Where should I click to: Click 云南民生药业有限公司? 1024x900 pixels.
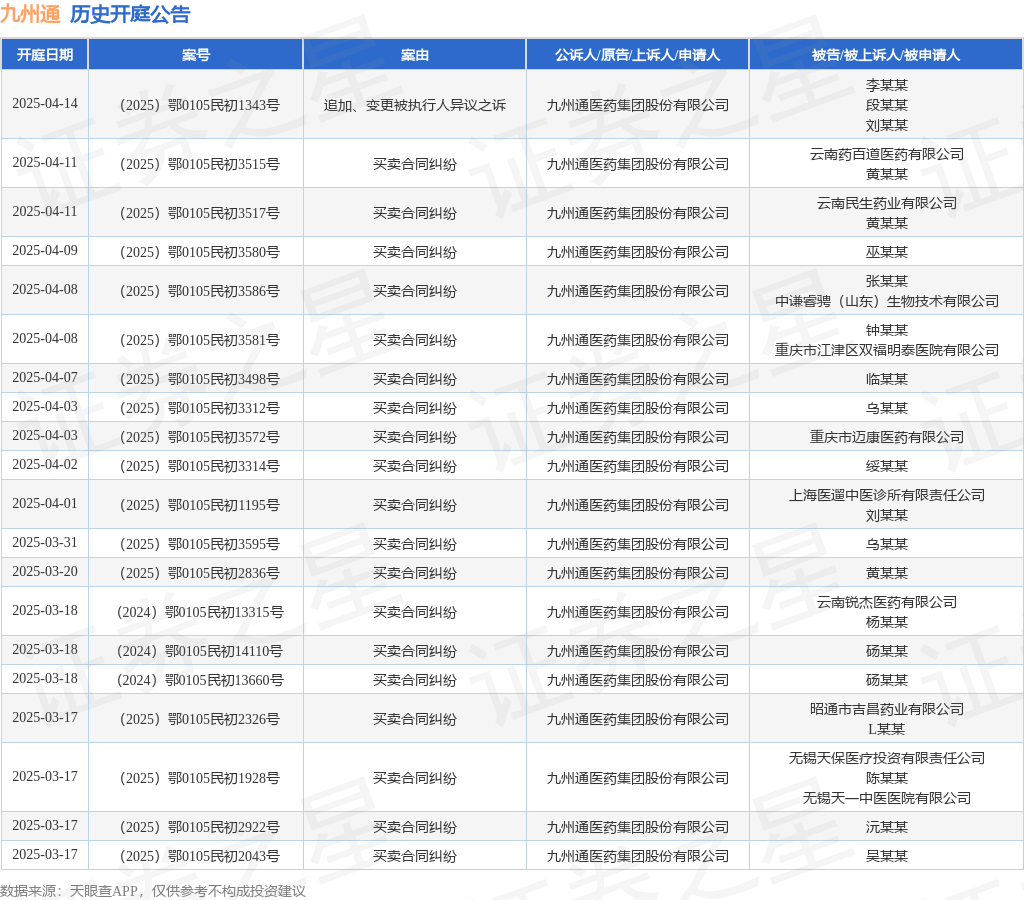[x=887, y=203]
